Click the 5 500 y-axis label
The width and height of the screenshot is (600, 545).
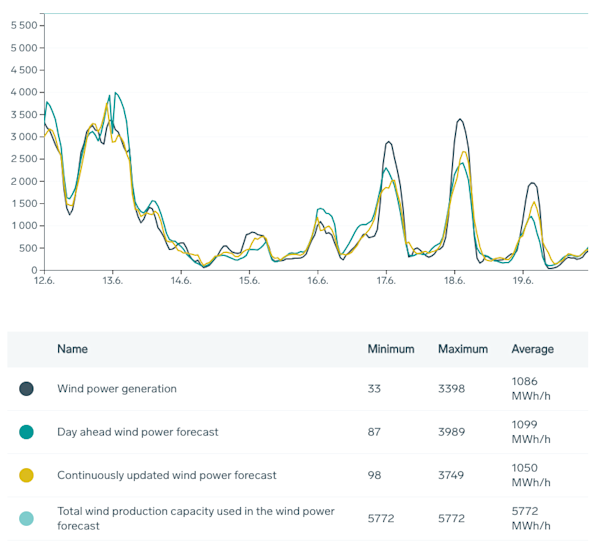[24, 26]
